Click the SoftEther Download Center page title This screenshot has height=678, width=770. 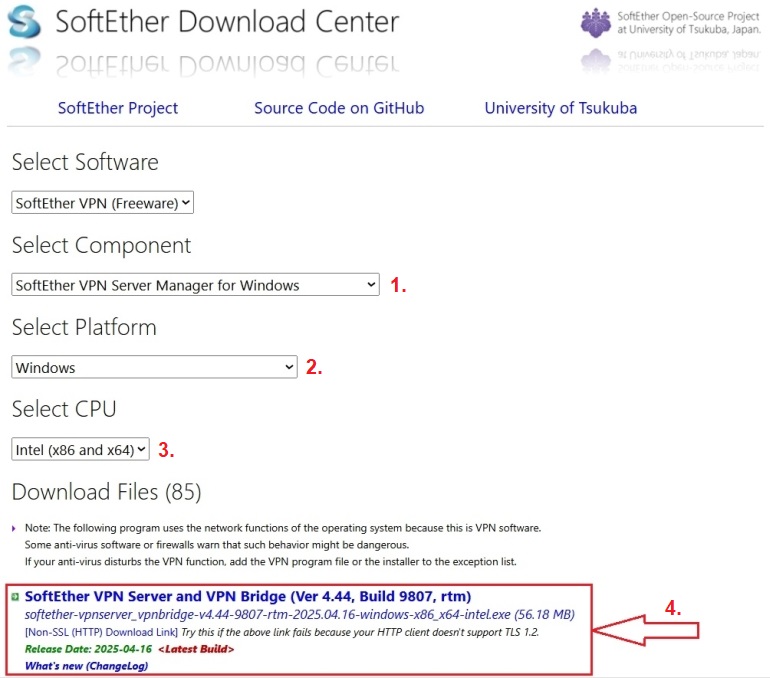point(227,22)
